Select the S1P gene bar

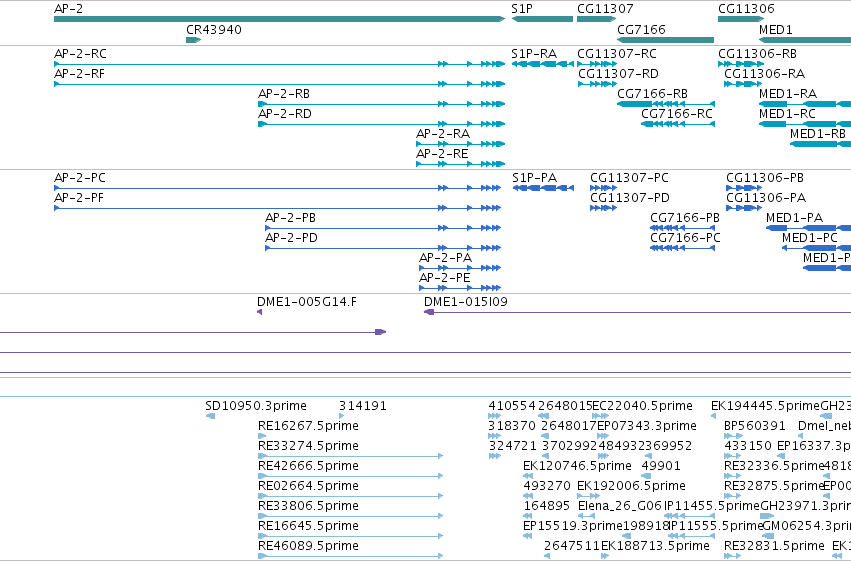click(542, 19)
